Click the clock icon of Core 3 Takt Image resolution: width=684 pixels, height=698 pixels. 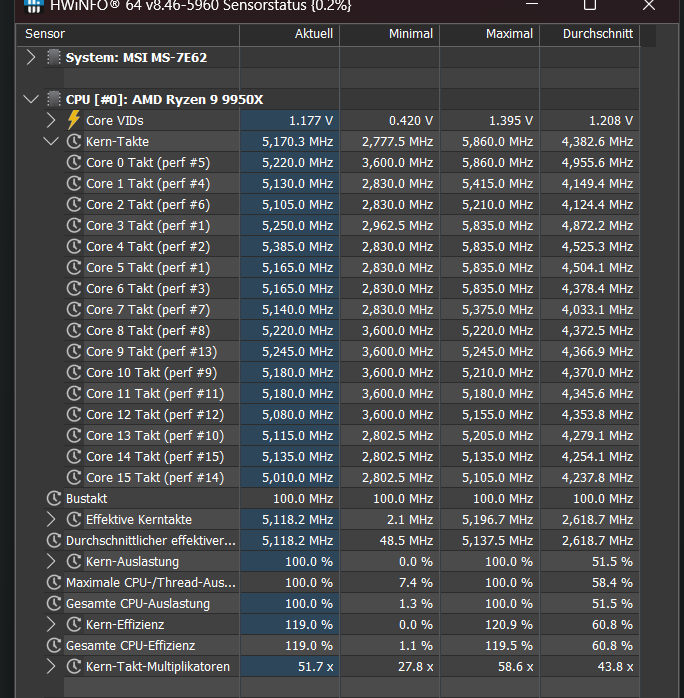point(73,226)
